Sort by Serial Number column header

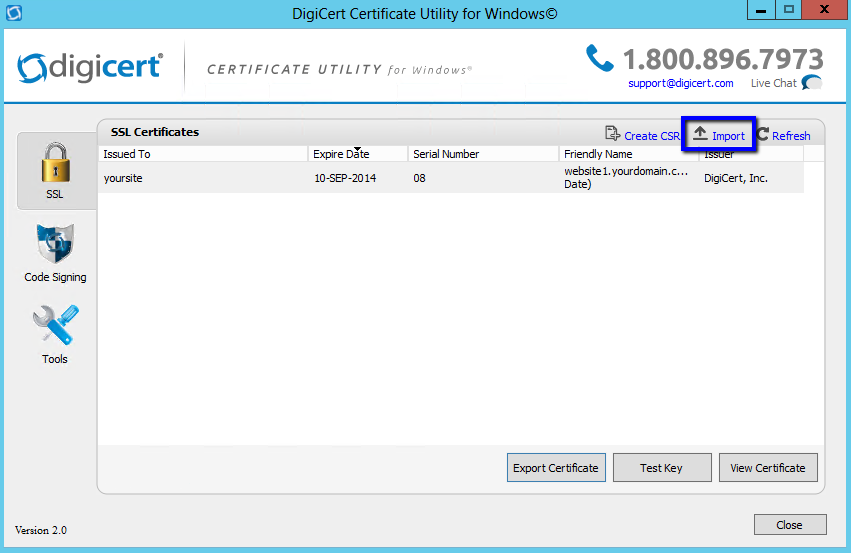click(x=483, y=154)
